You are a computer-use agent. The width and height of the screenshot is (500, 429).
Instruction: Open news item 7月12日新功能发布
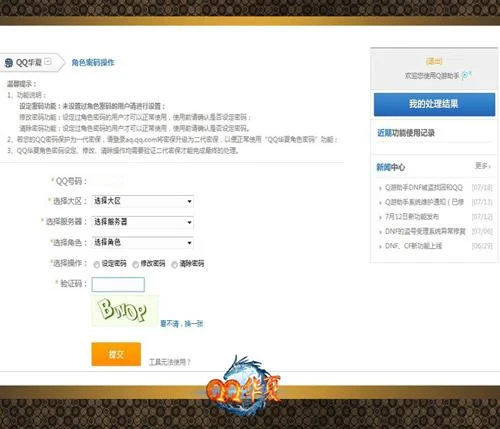click(x=412, y=217)
